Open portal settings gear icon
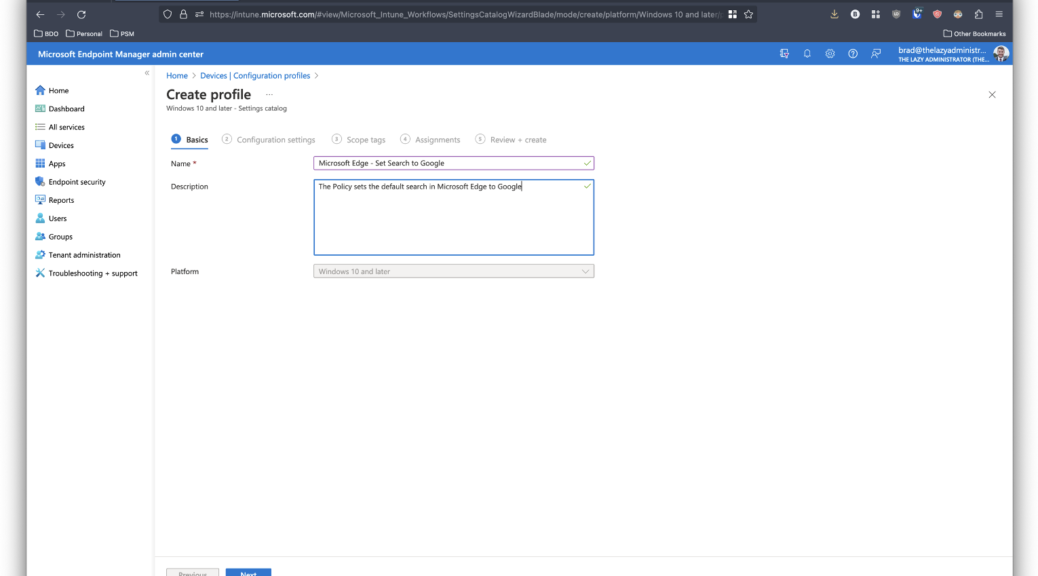This screenshot has width=1038, height=576. (829, 54)
